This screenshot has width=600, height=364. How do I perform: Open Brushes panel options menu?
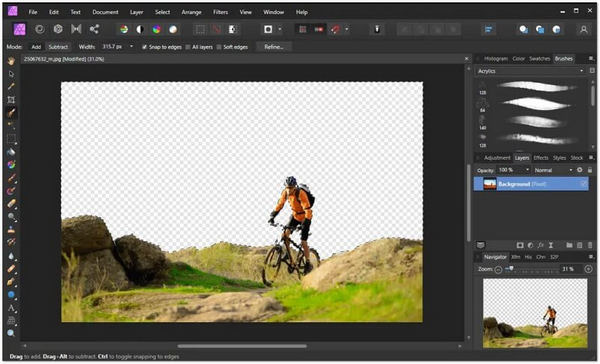point(591,59)
